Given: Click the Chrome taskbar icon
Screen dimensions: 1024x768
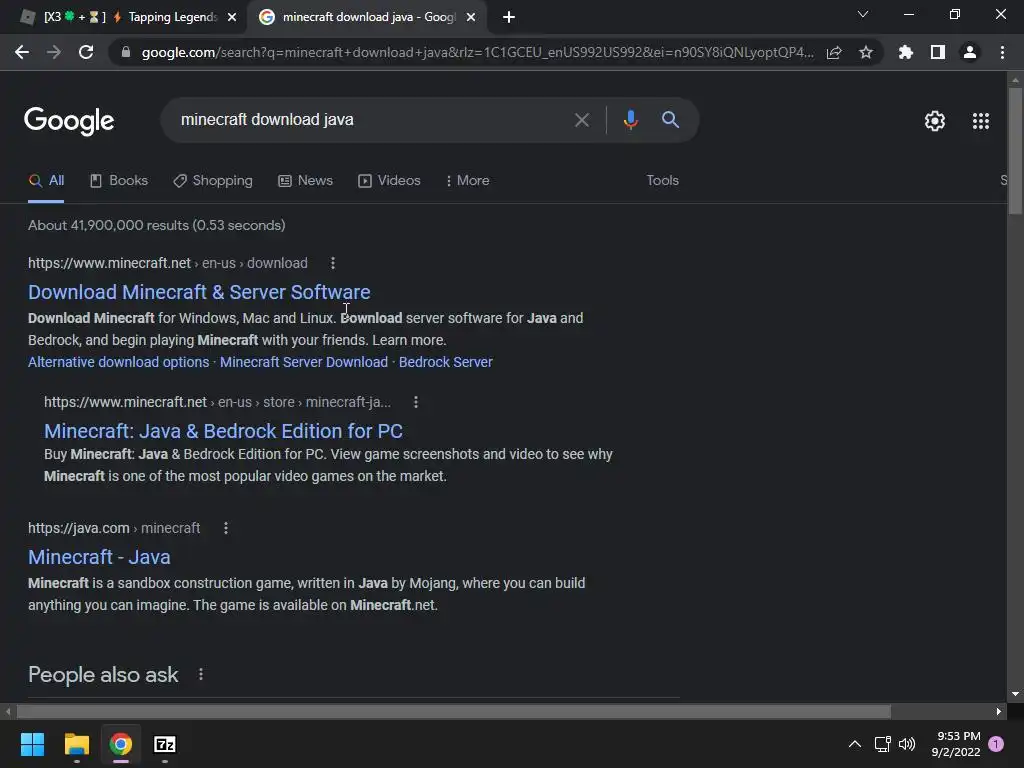Looking at the screenshot, I should 121,744.
